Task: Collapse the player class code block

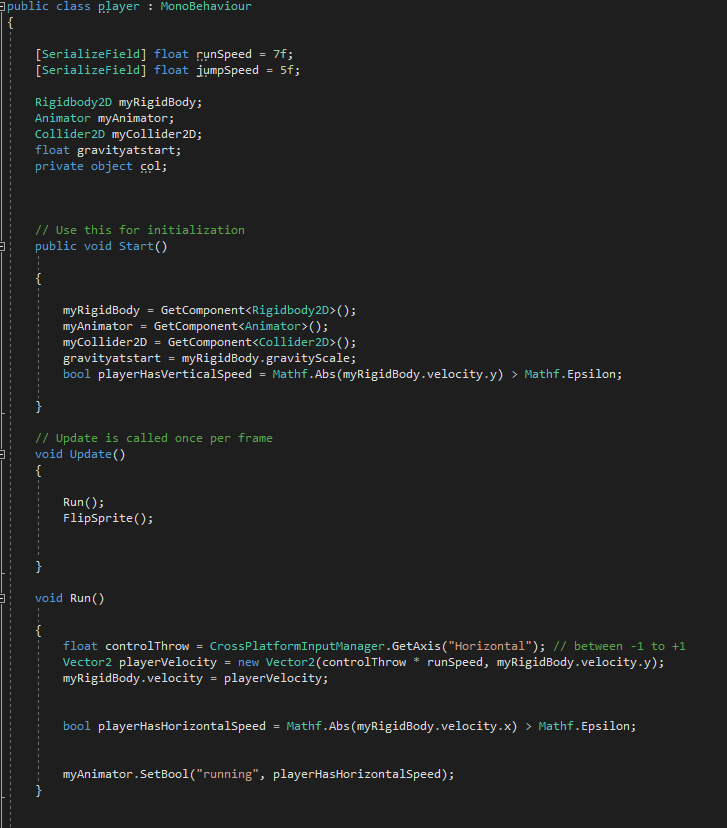Action: click(2, 6)
